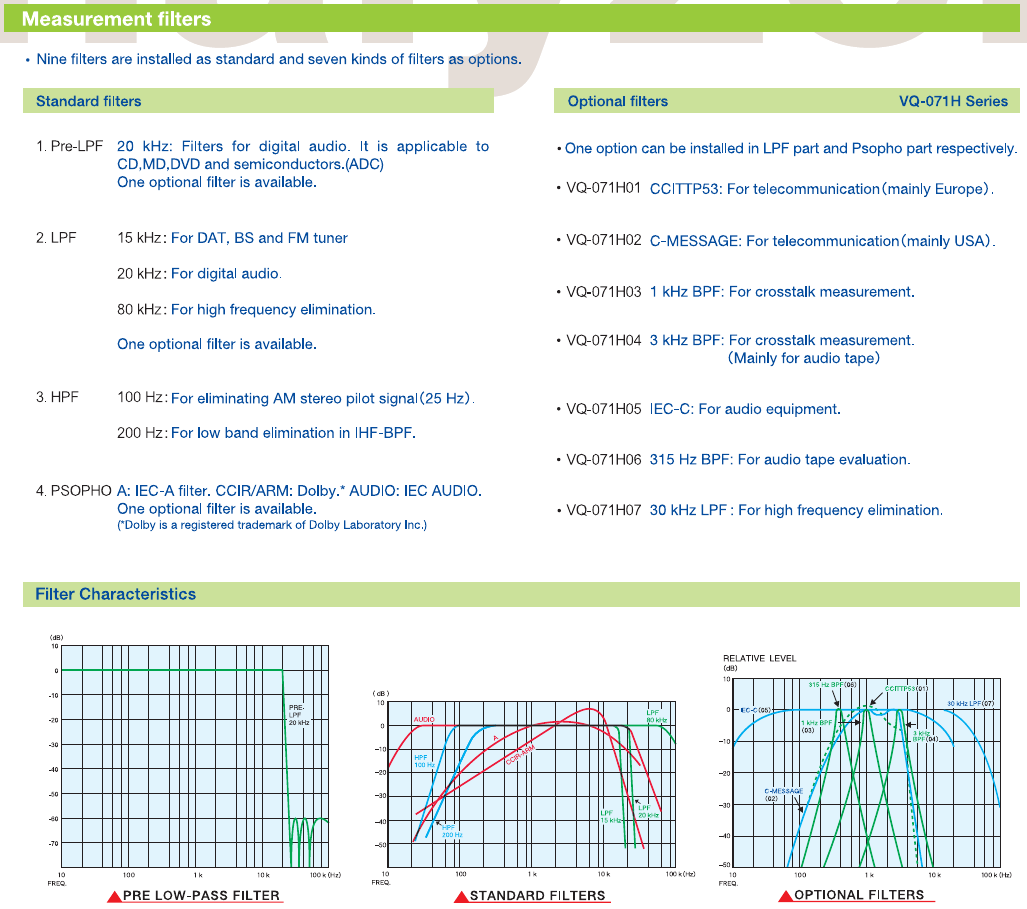Click the red 'AUDIO' curve label

coord(424,719)
